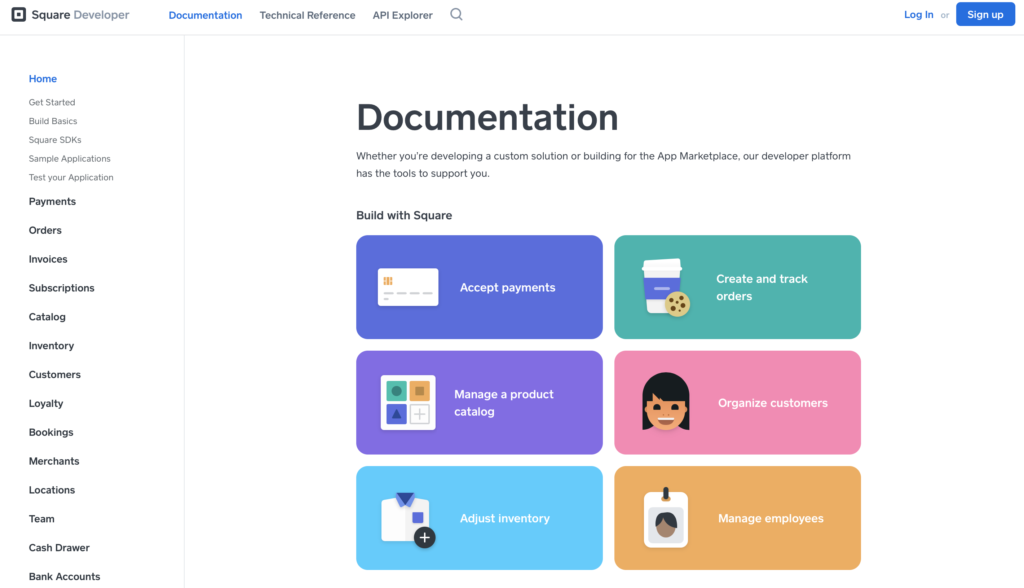Image resolution: width=1024 pixels, height=588 pixels.
Task: Select Invoices in the sidebar
Action: [x=48, y=259]
